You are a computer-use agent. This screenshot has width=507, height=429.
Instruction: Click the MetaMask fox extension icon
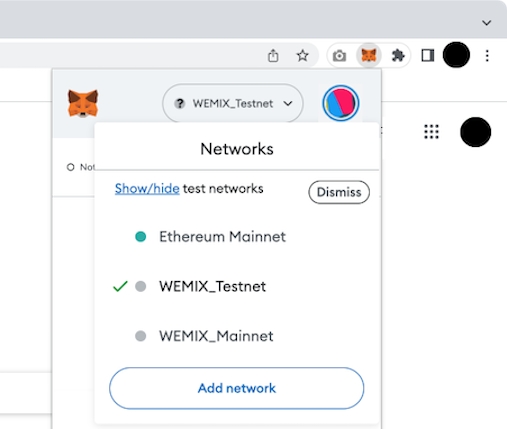point(369,55)
